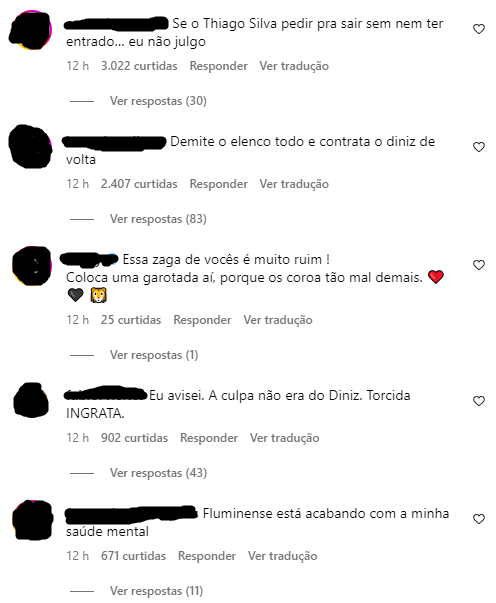Expand 'Ver respostas (43)' replies

[x=158, y=473]
